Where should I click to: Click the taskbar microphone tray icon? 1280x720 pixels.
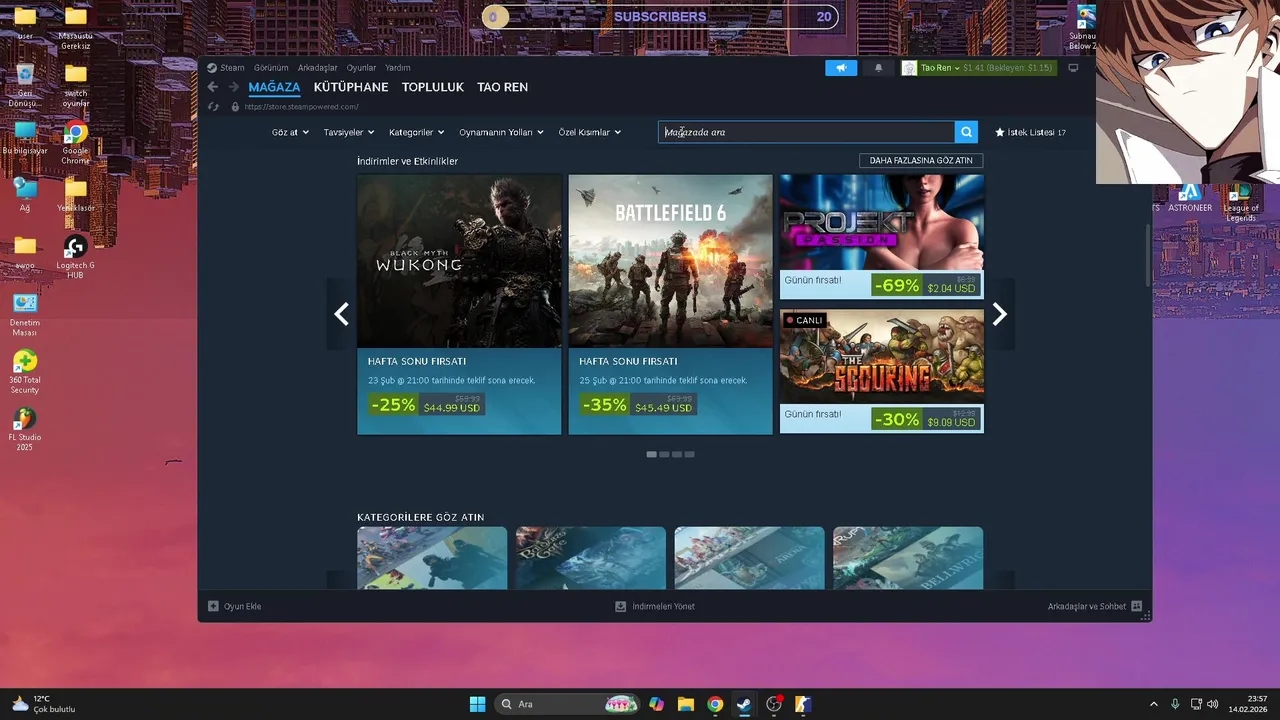[x=1175, y=704]
